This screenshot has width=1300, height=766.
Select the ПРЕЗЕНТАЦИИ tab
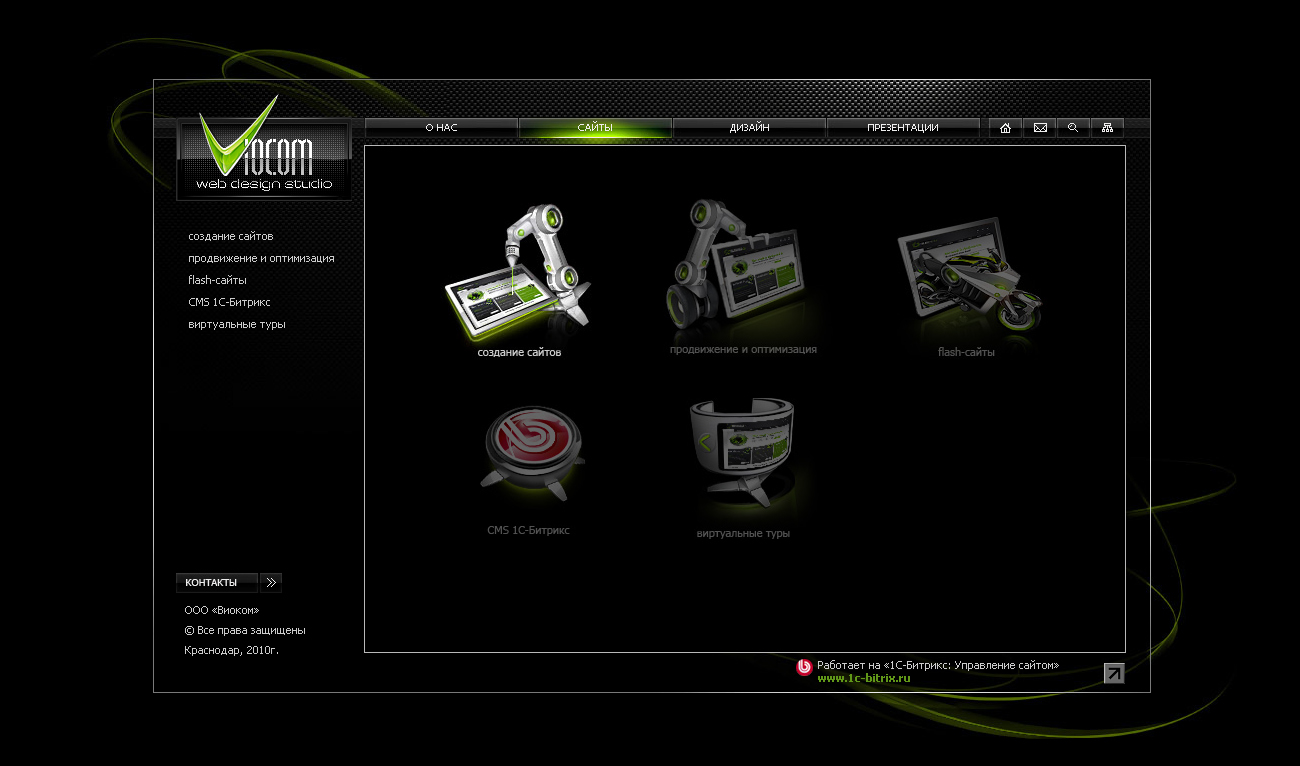[x=902, y=127]
